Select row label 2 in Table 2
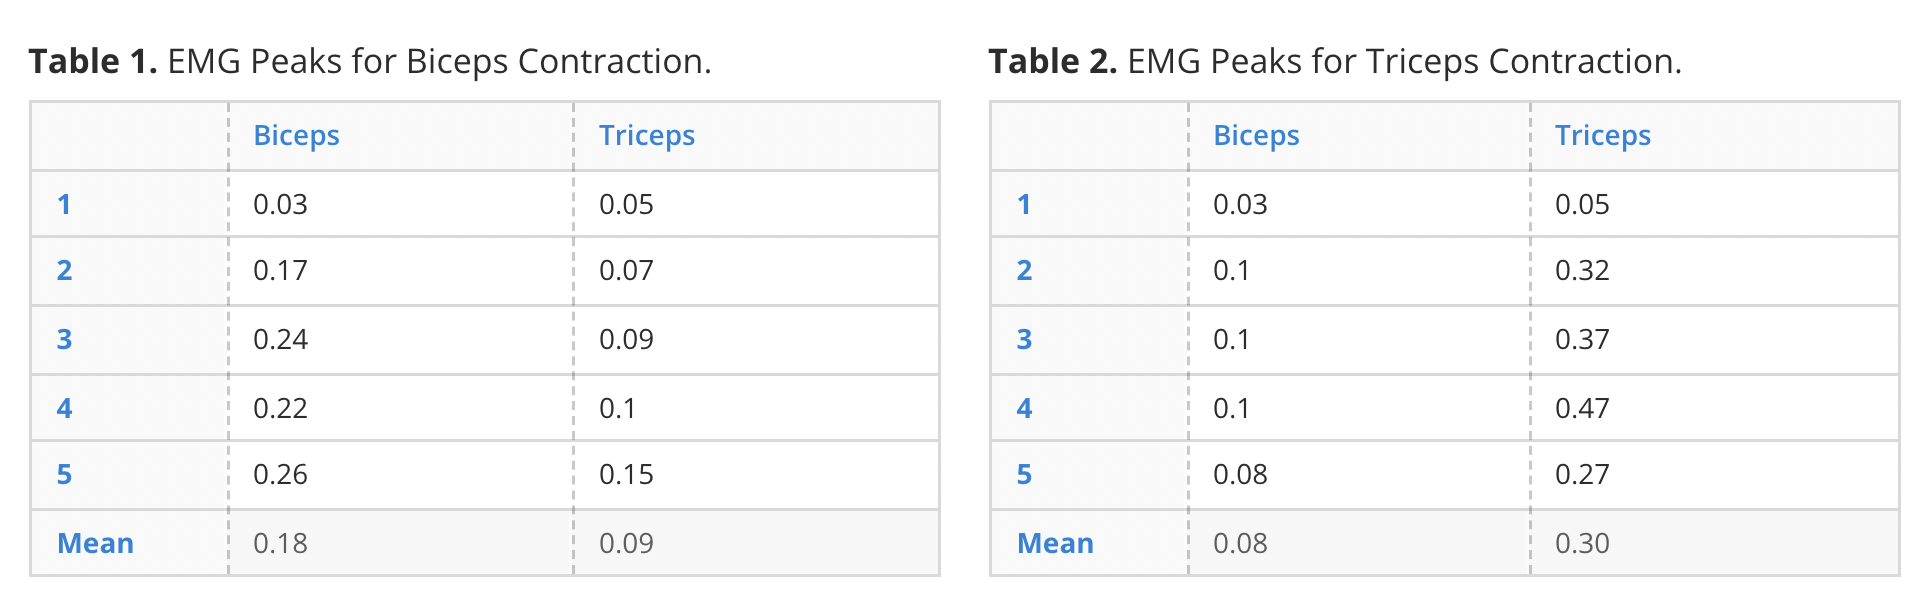Image resolution: width=1924 pixels, height=602 pixels. pos(1024,271)
